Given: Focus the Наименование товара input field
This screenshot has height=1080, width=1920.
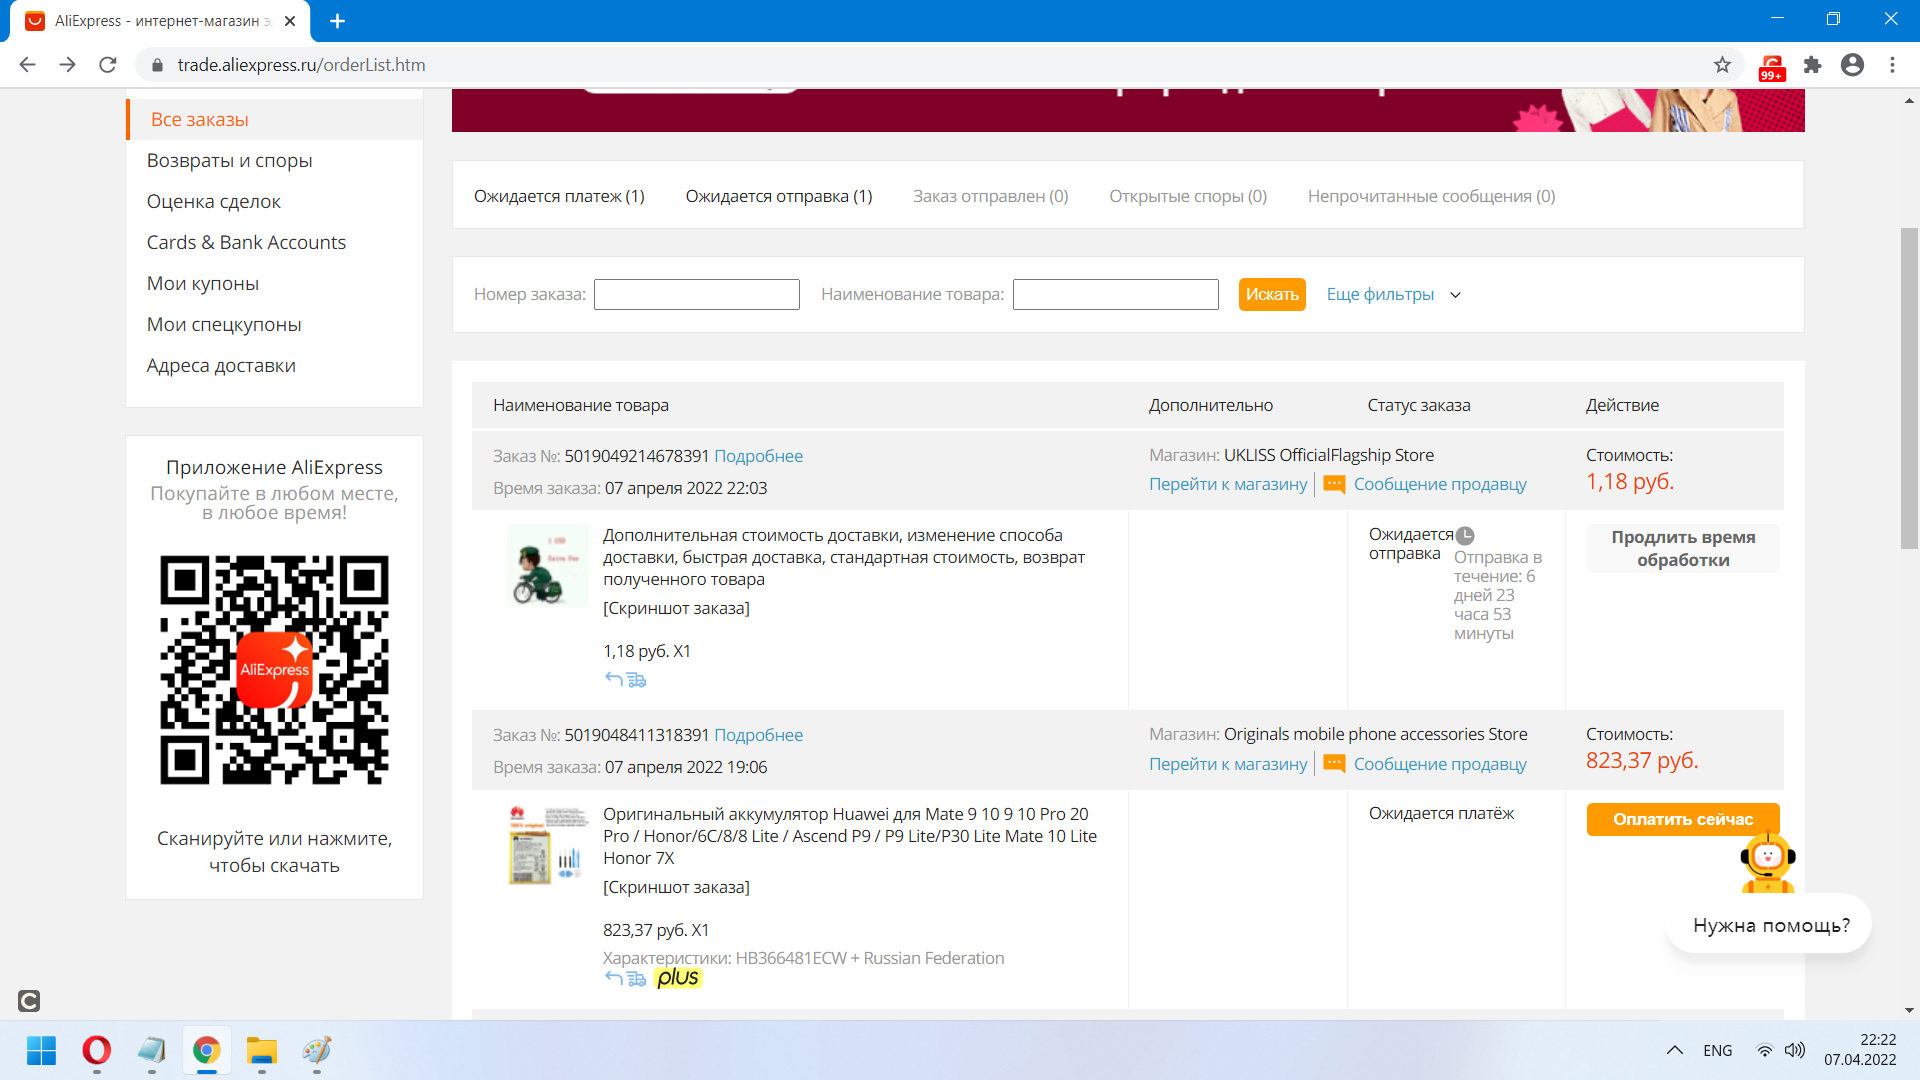Looking at the screenshot, I should point(1116,294).
